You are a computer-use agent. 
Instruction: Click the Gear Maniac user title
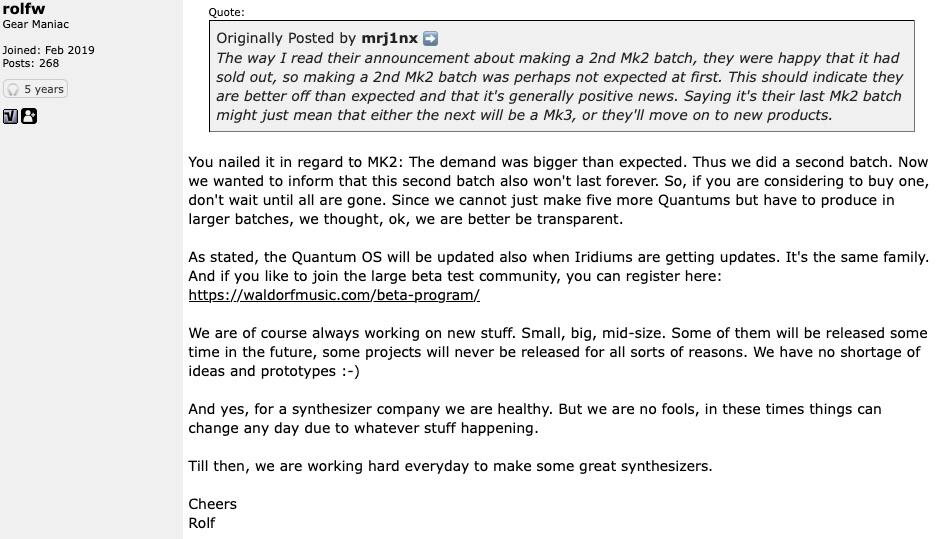click(x=36, y=24)
